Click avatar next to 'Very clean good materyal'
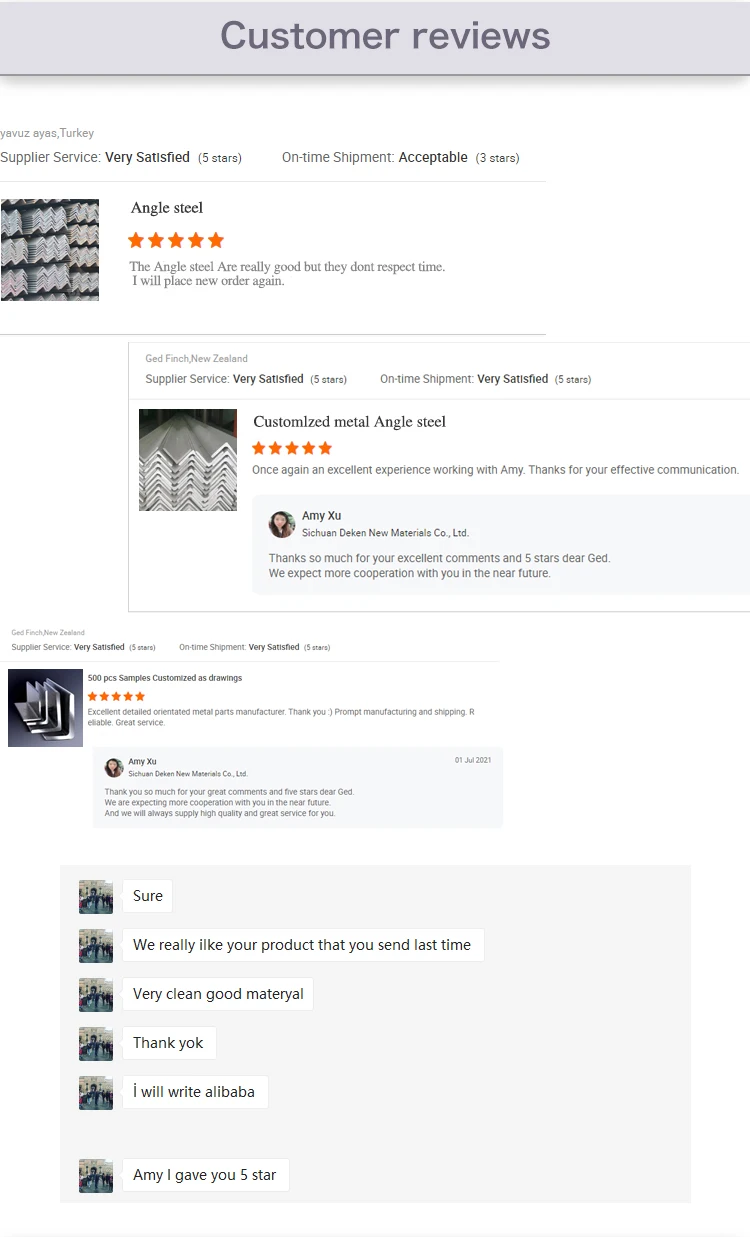750x1237 pixels. pos(96,995)
